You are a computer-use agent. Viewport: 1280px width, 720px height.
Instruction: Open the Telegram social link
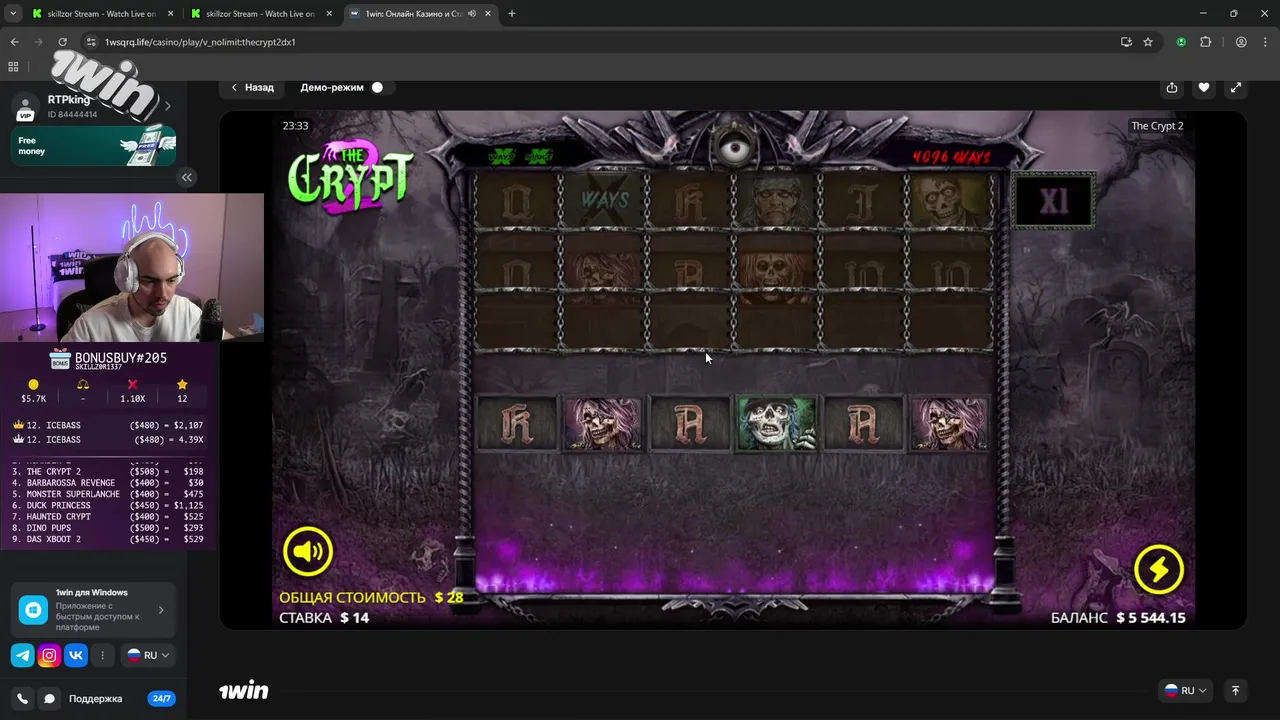pos(22,656)
